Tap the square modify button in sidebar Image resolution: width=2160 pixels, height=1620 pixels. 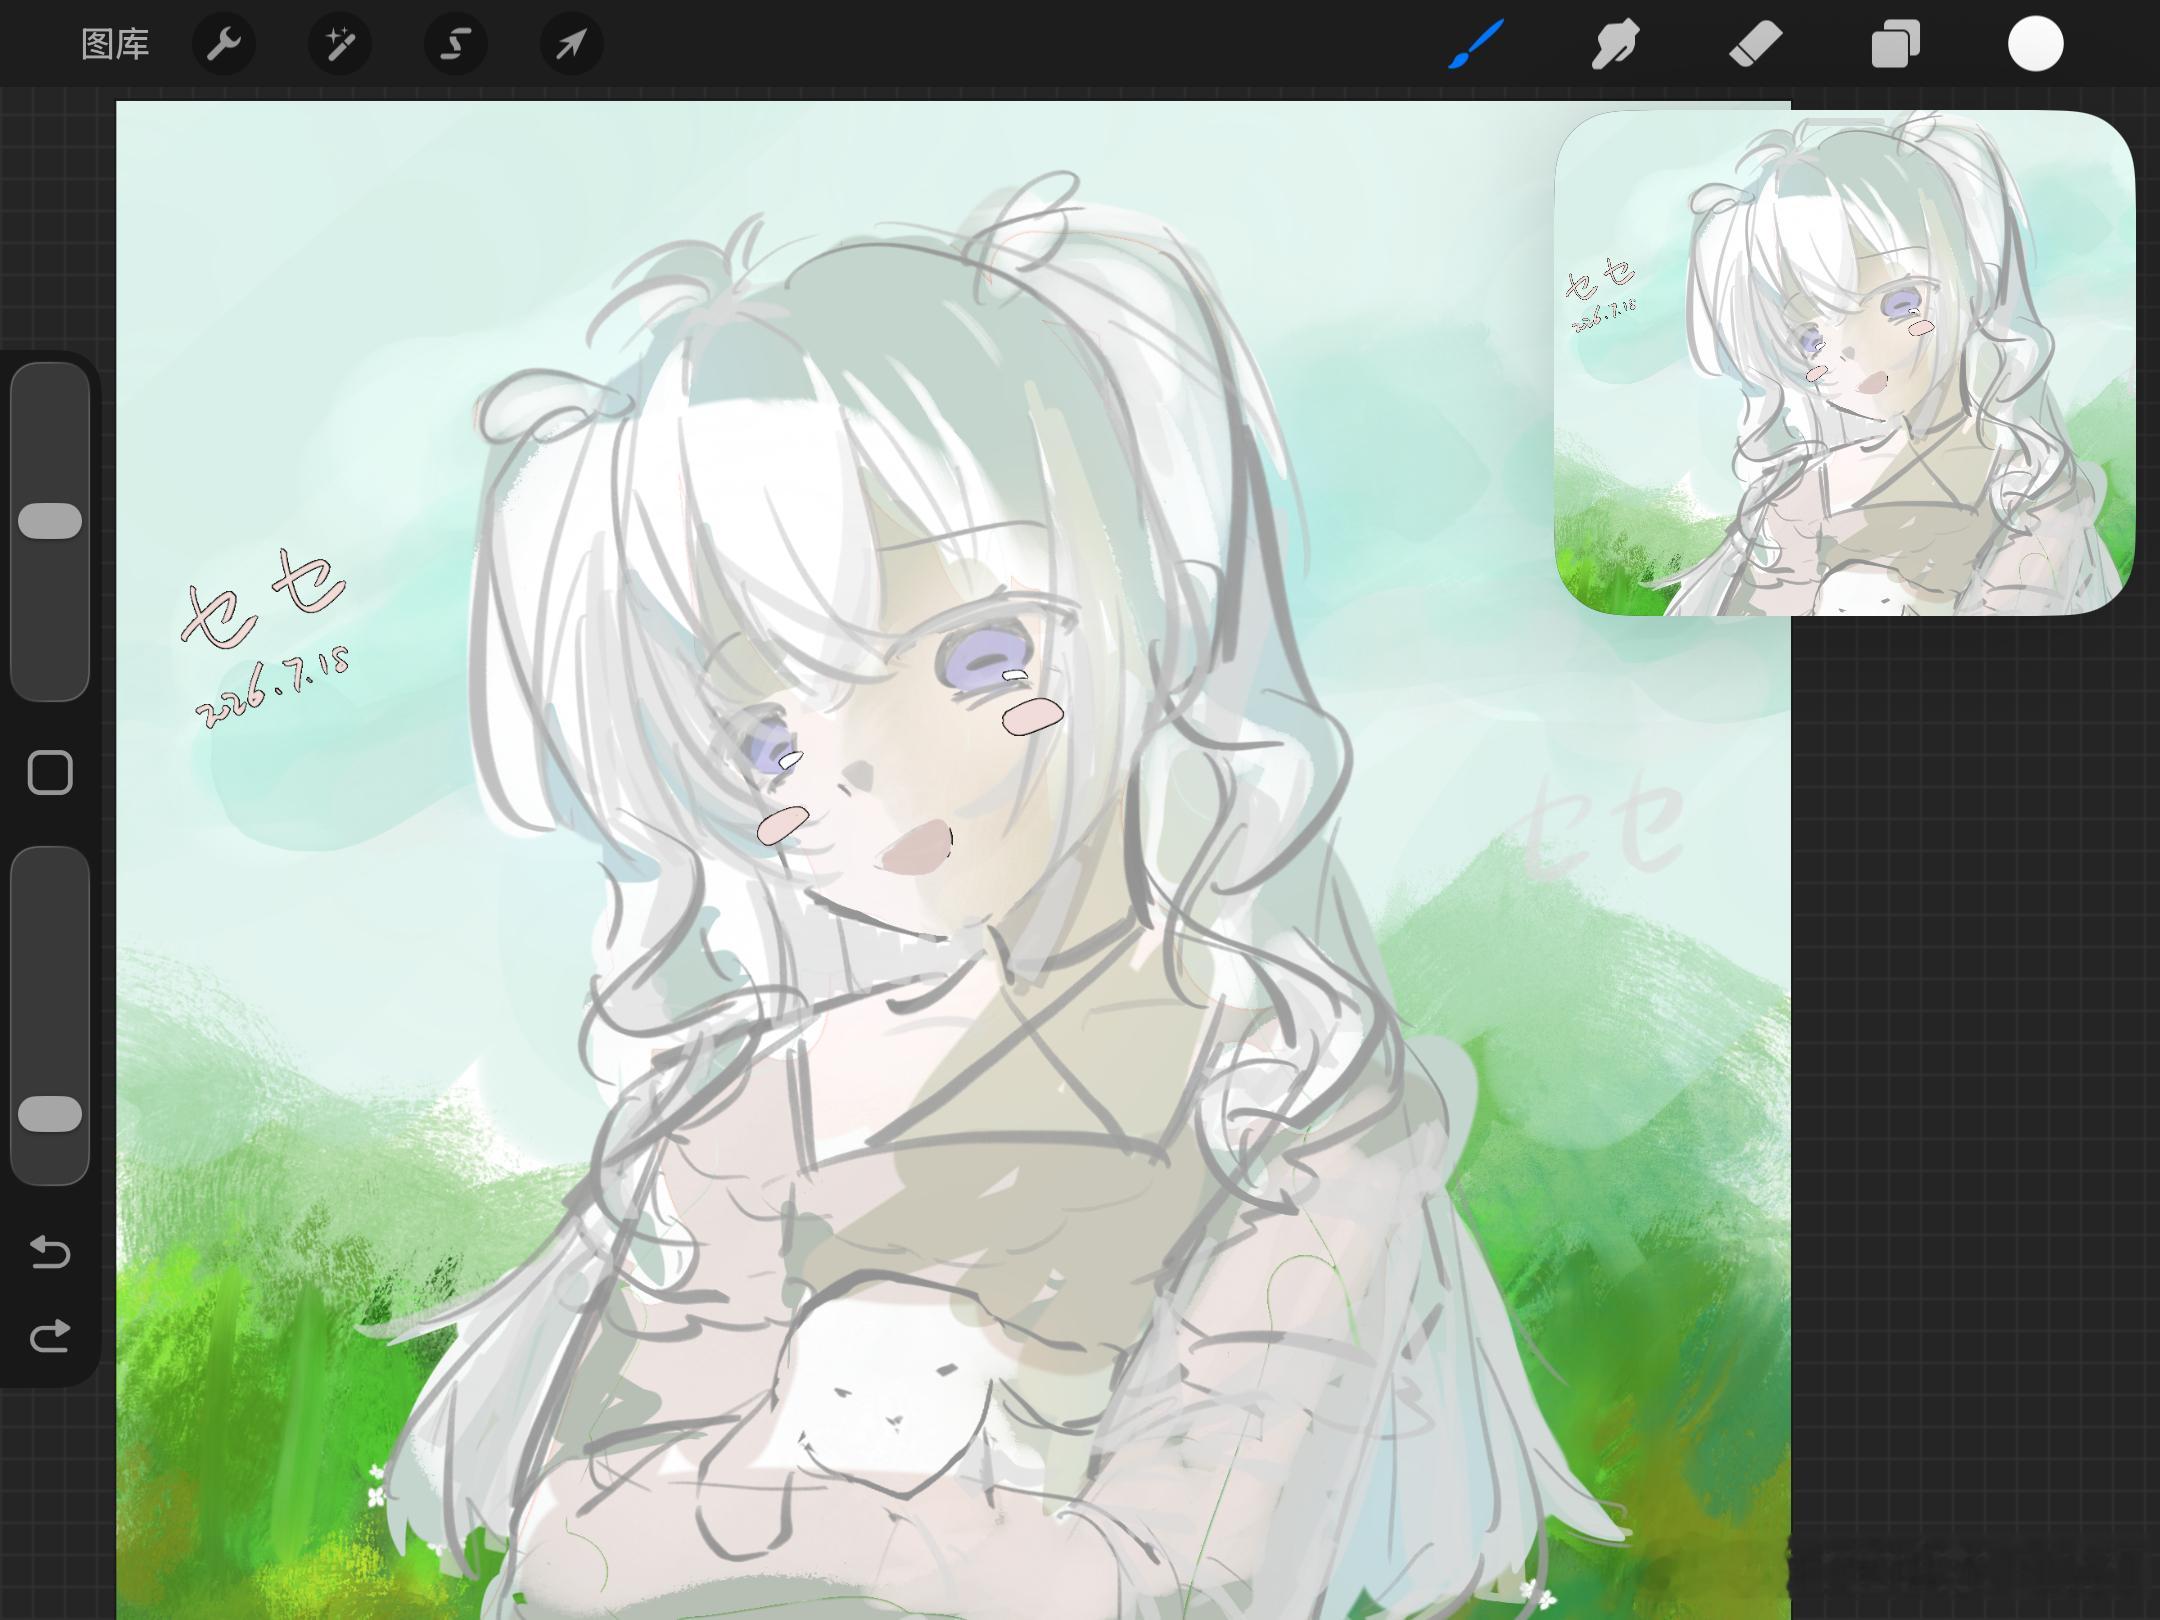(50, 773)
